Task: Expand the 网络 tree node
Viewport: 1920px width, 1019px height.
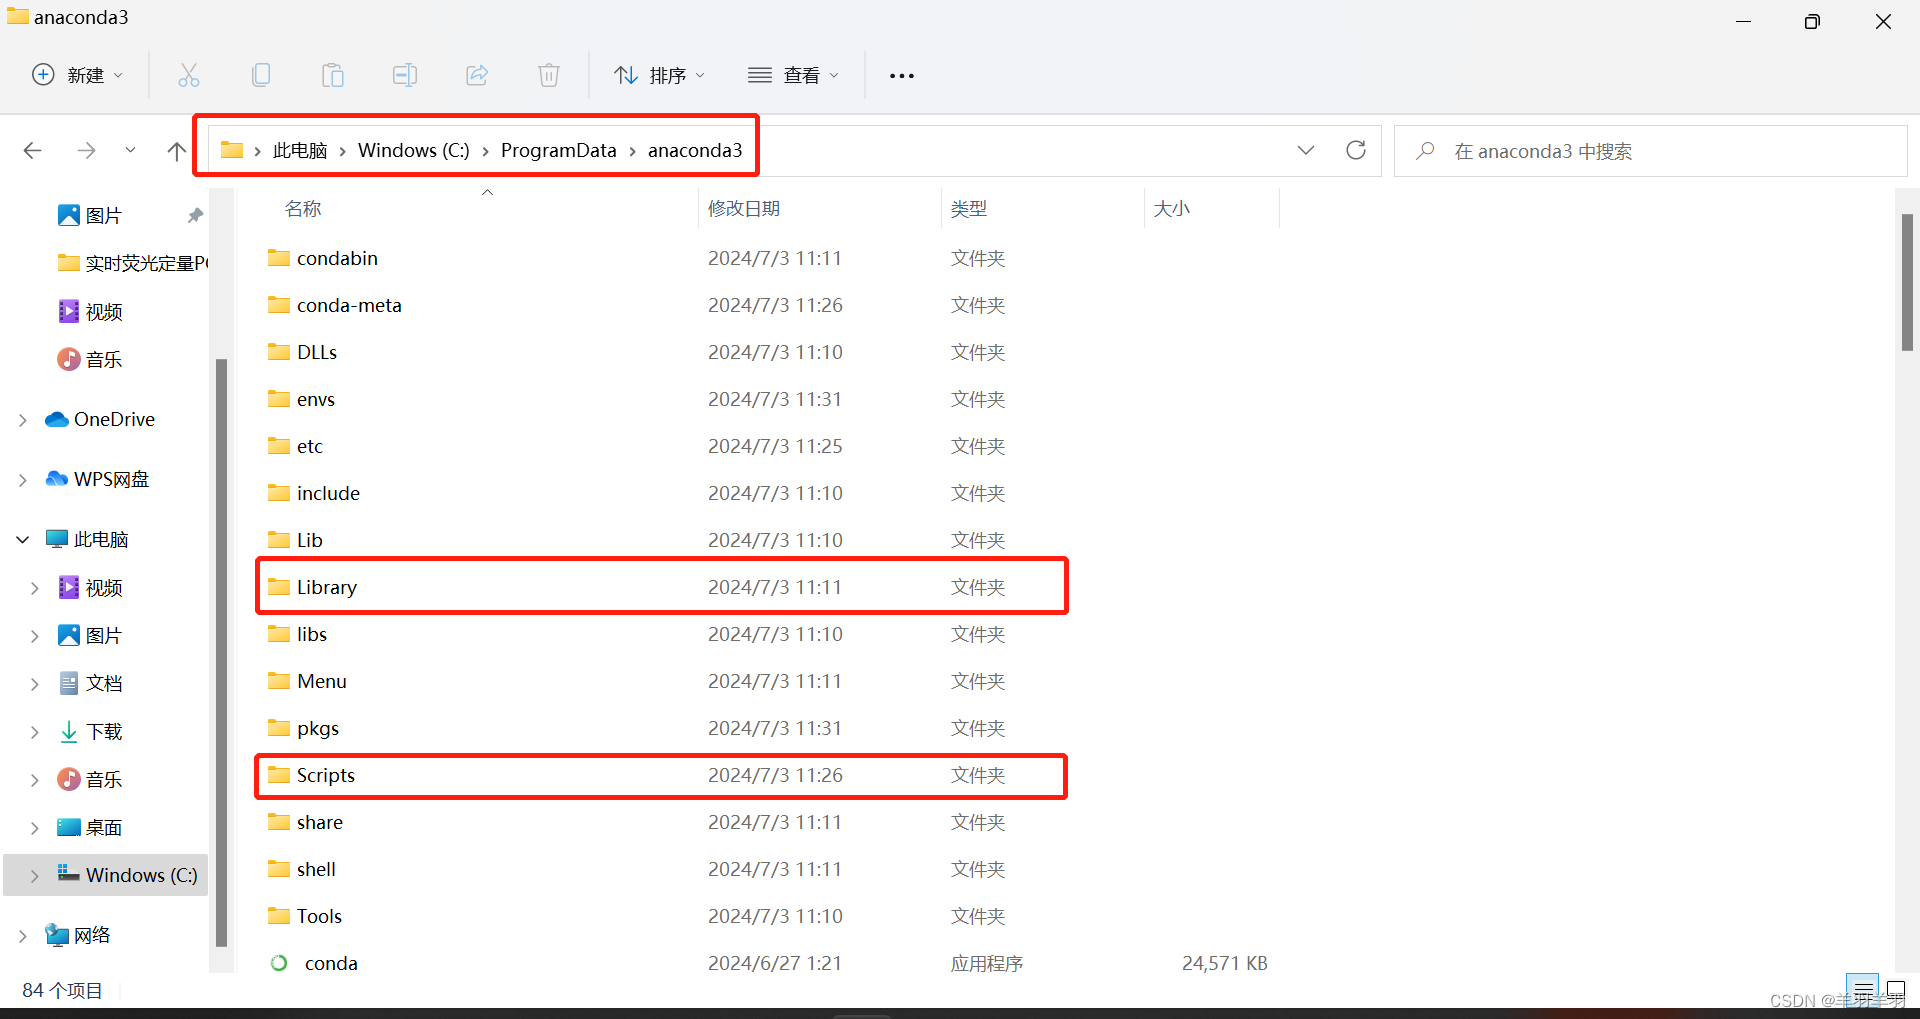Action: click(23, 936)
